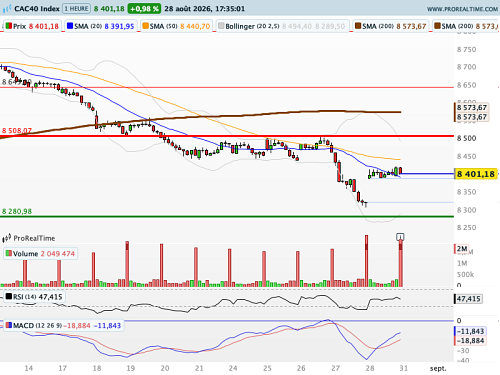Image resolution: width=500 pixels, height=375 pixels.
Task: Select the thick green support line
Action: [x=227, y=217]
